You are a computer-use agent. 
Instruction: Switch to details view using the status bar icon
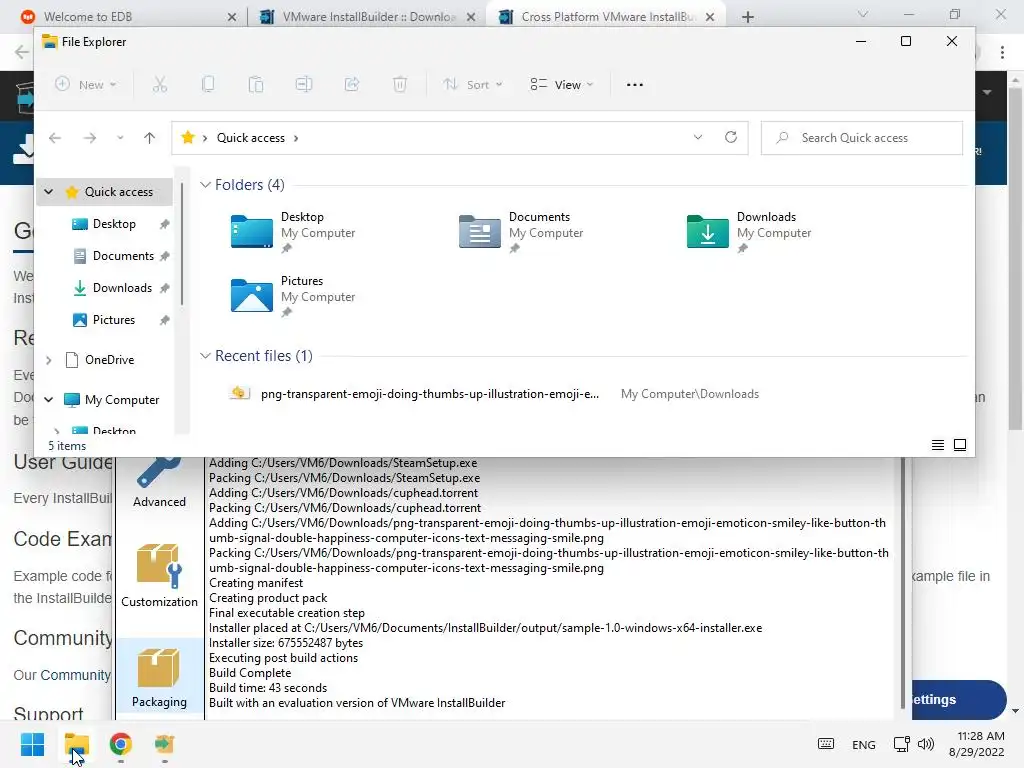pos(938,445)
